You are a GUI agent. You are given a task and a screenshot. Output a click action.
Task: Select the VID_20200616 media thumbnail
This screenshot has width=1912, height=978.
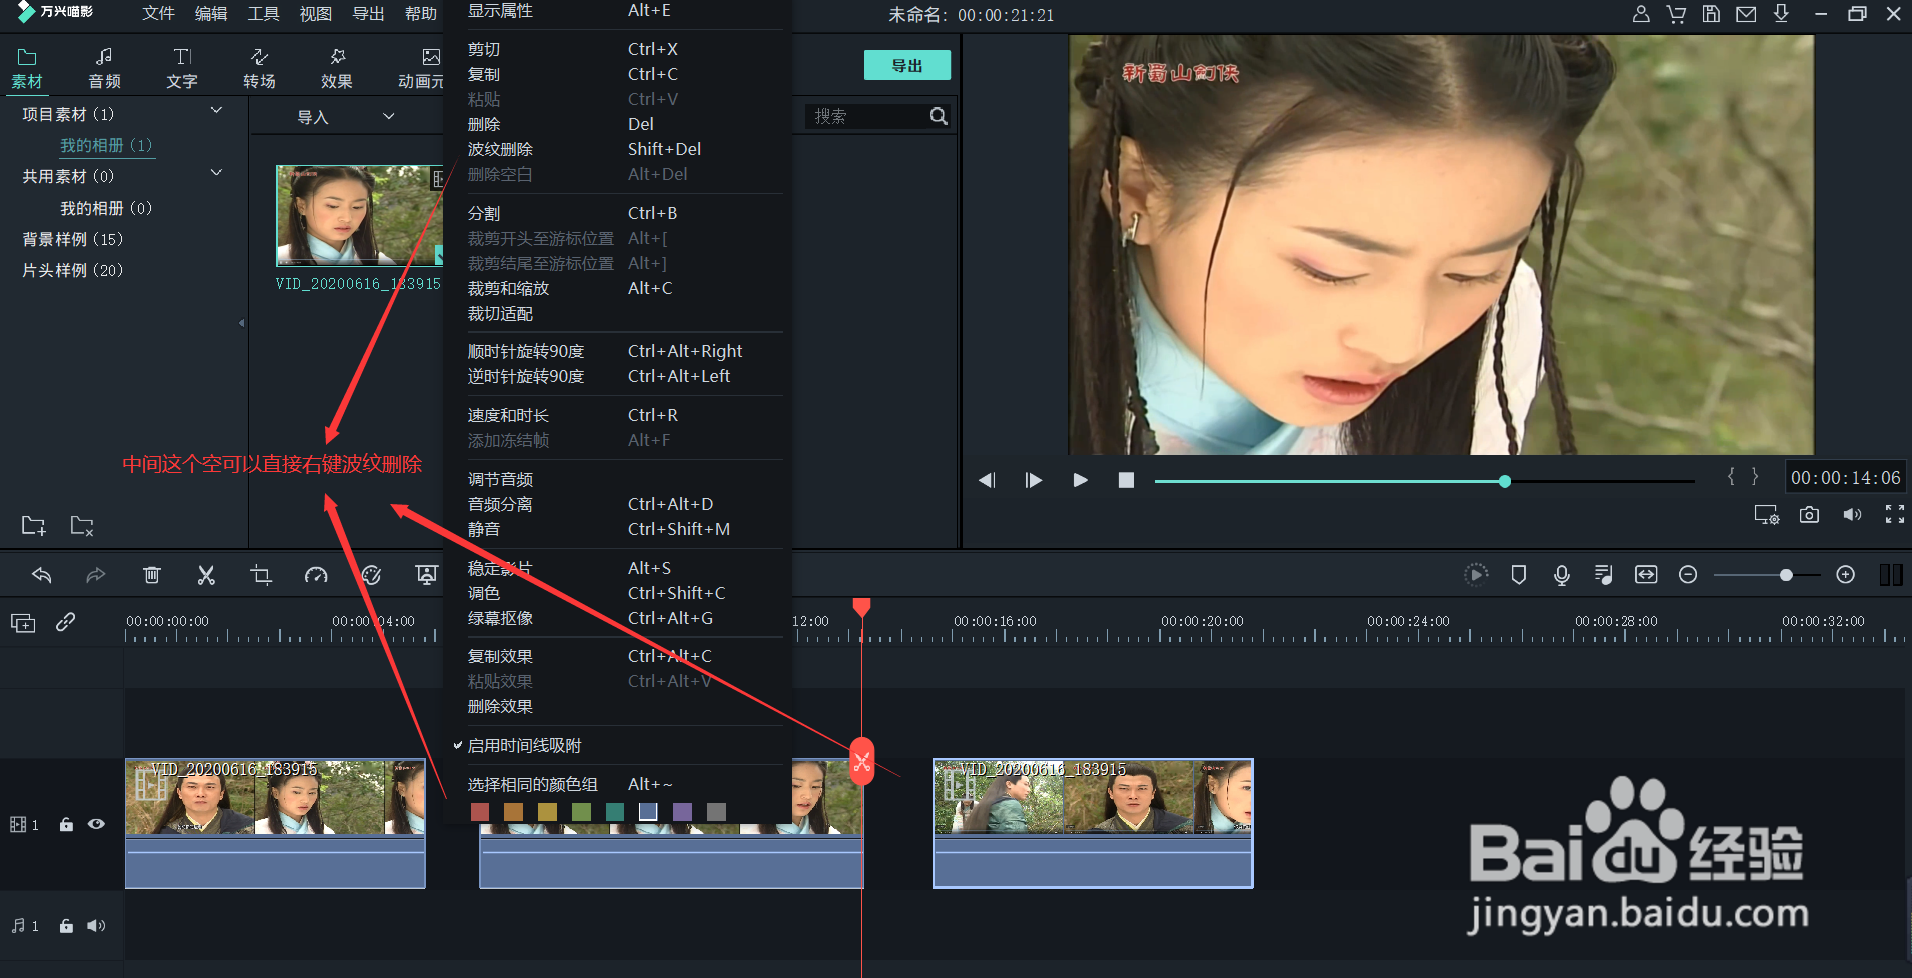click(359, 215)
